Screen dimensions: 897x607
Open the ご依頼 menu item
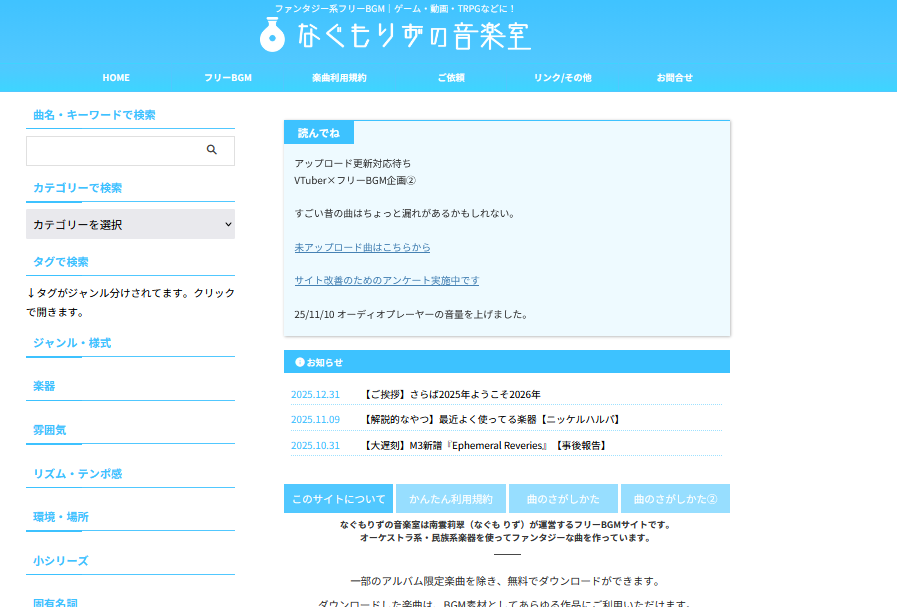451,78
